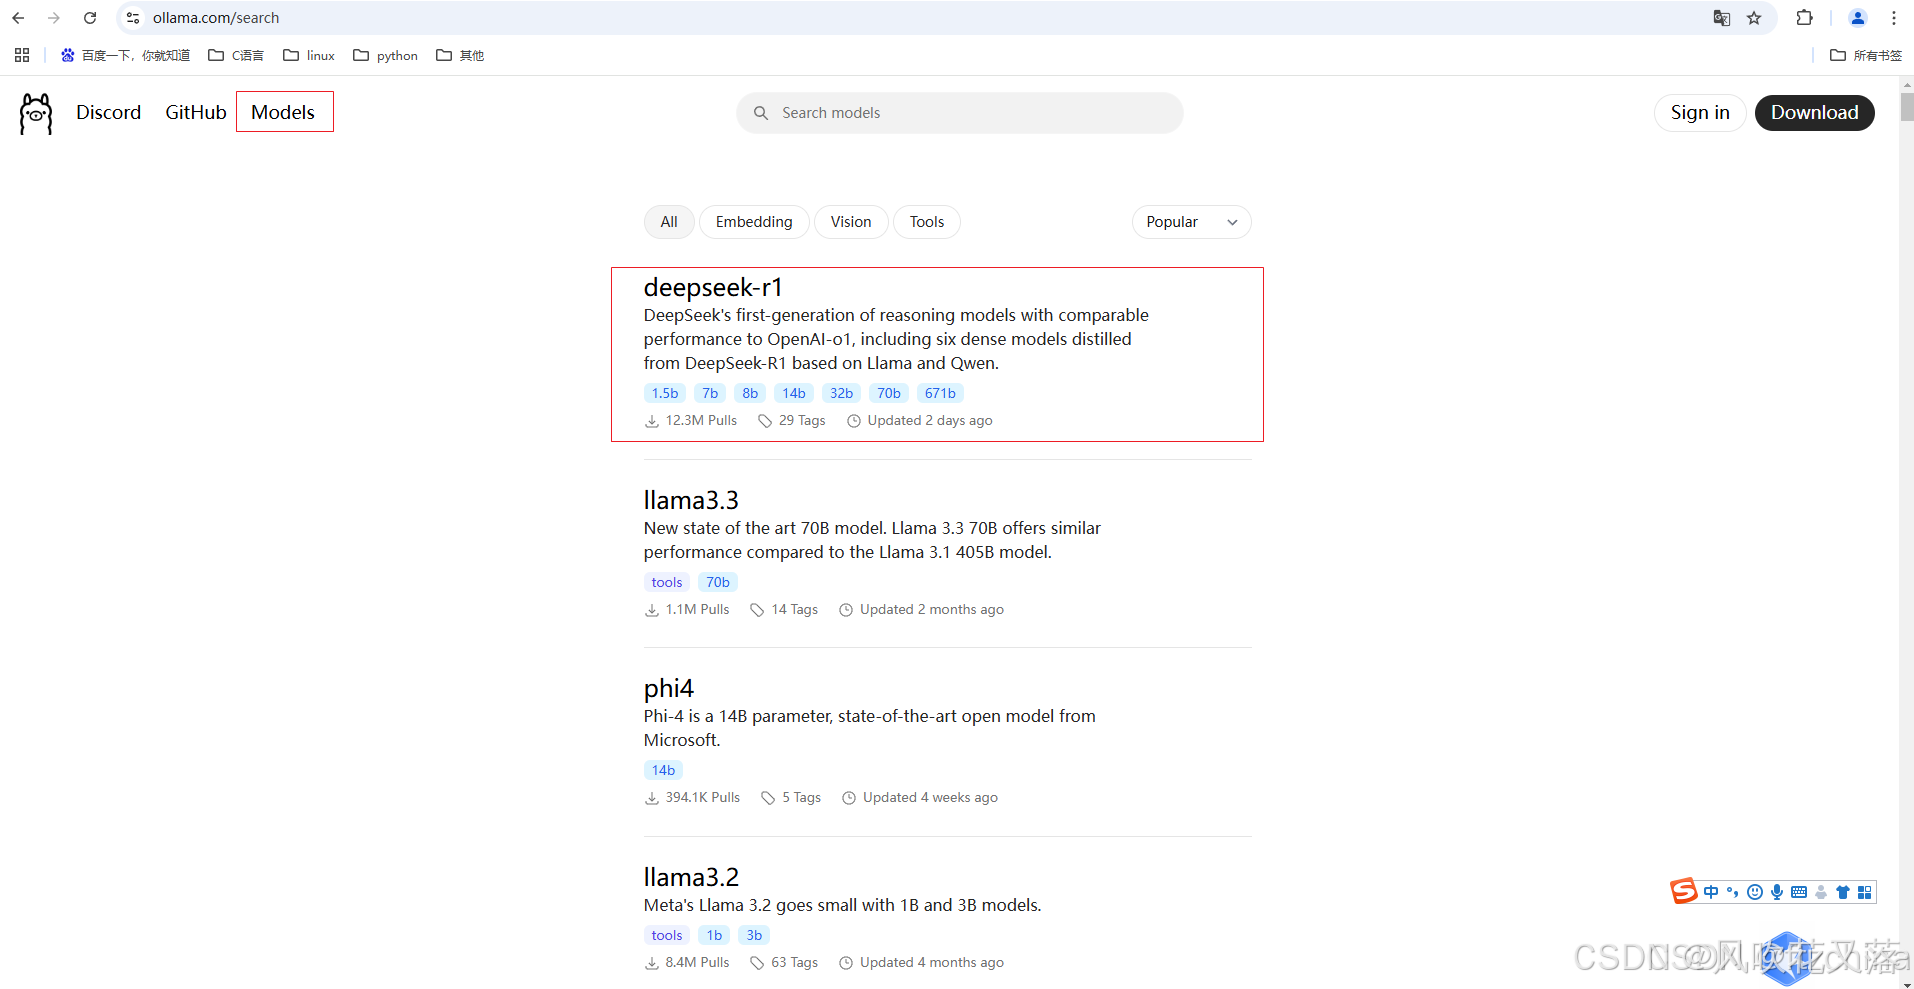Click the Sign in button
Screen dimensions: 1914x989
[1700, 112]
